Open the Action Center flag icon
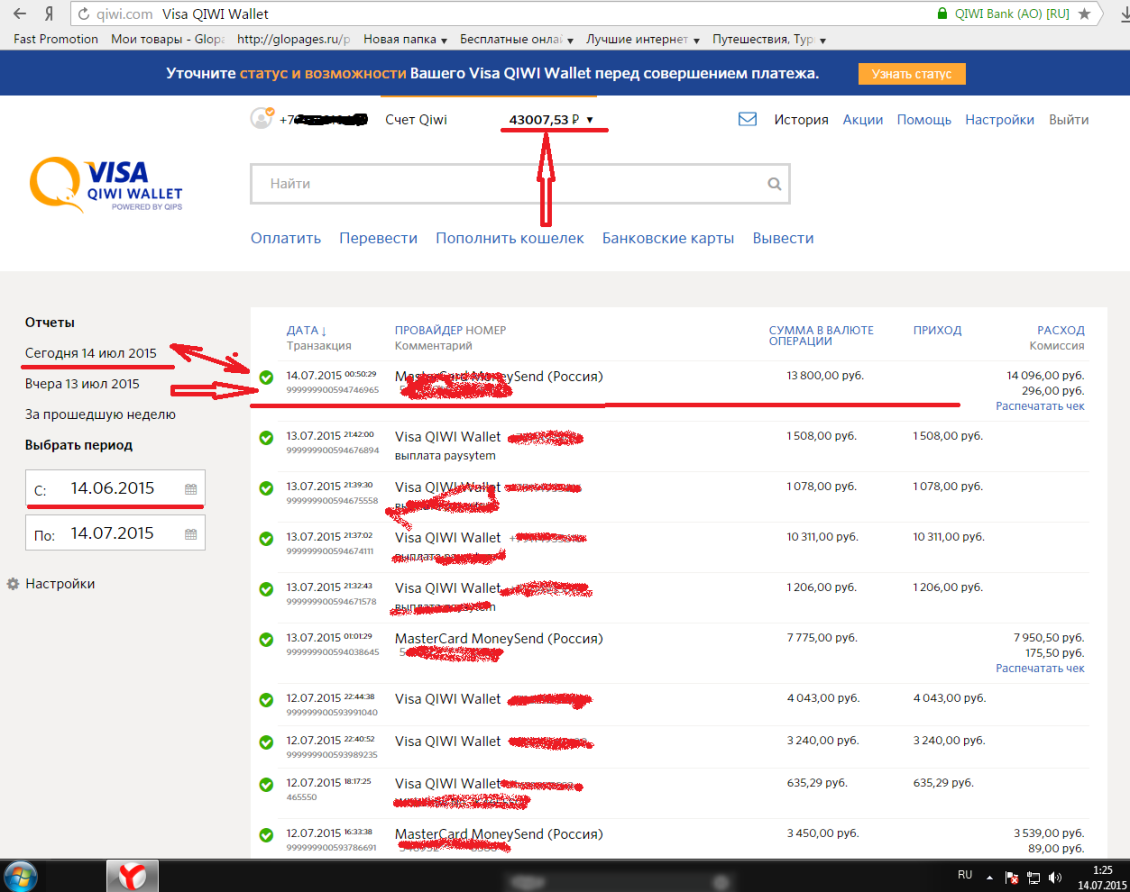Screen dimensions: 1130x892 pos(1012,877)
